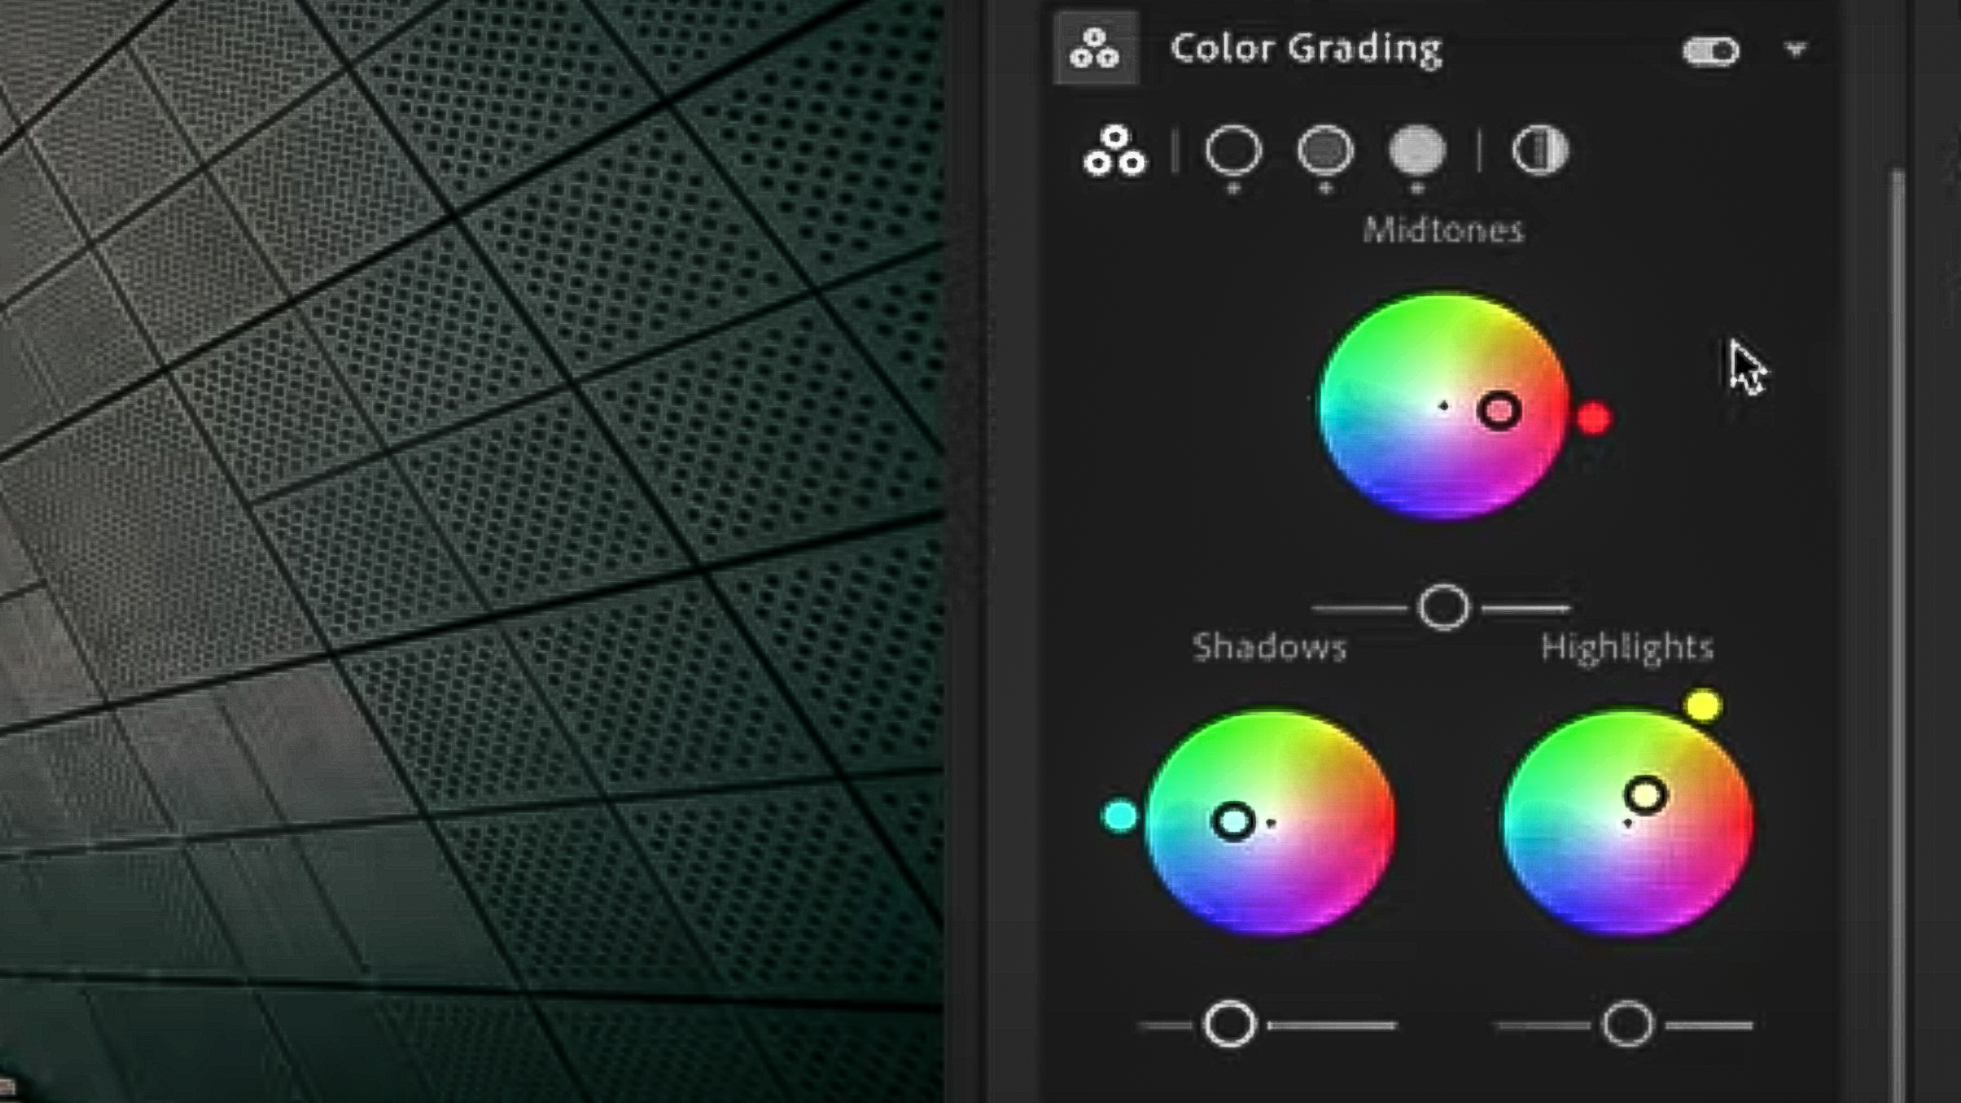The image size is (1961, 1103).
Task: Click the Shadows tonal range icon
Action: click(x=1235, y=152)
